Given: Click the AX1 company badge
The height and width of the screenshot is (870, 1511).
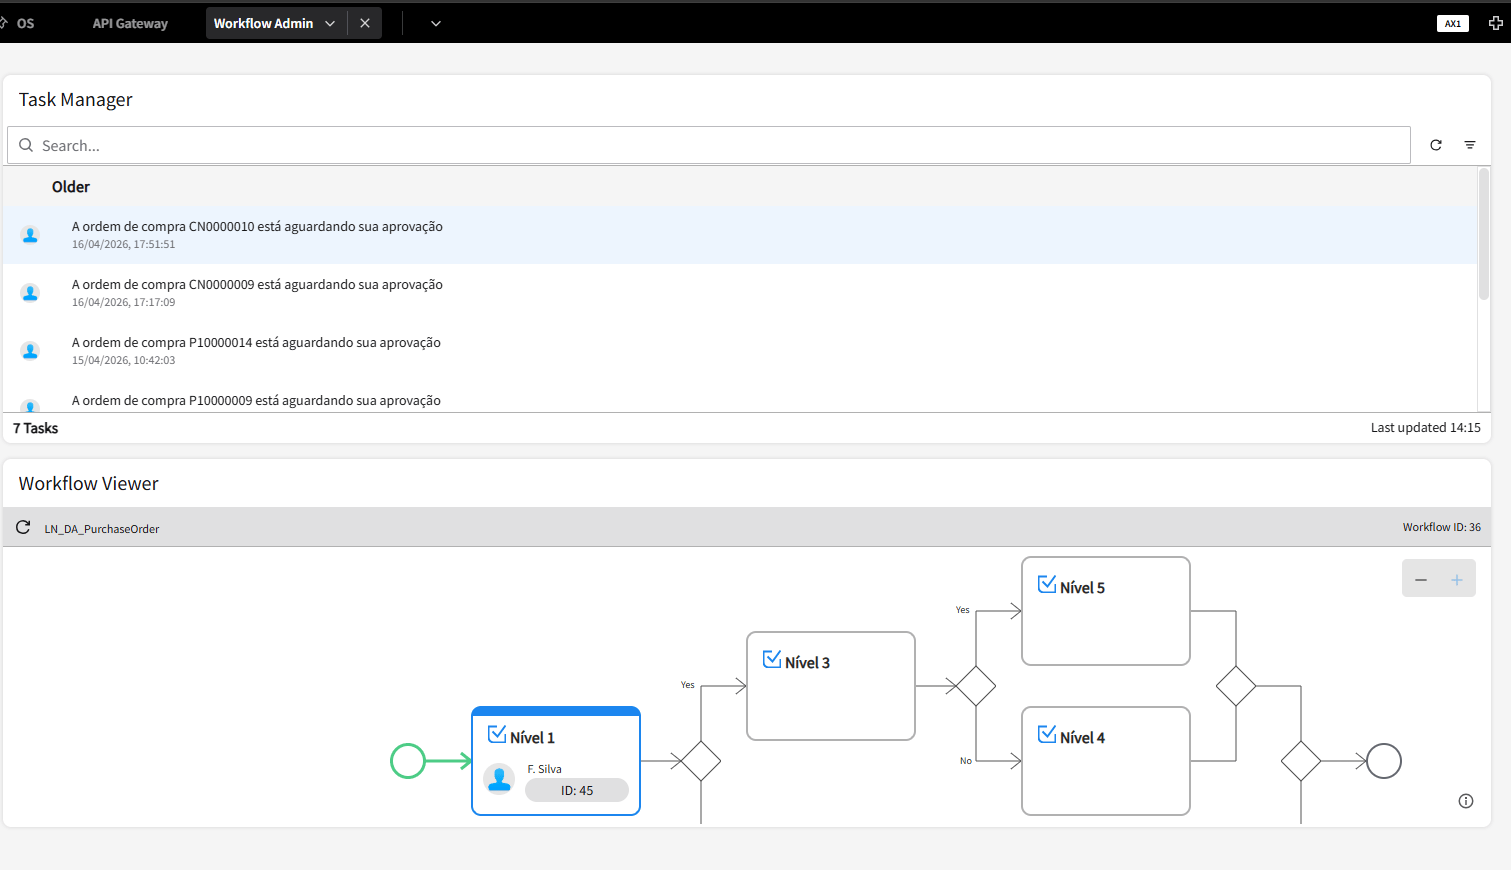Looking at the screenshot, I should click(x=1453, y=23).
